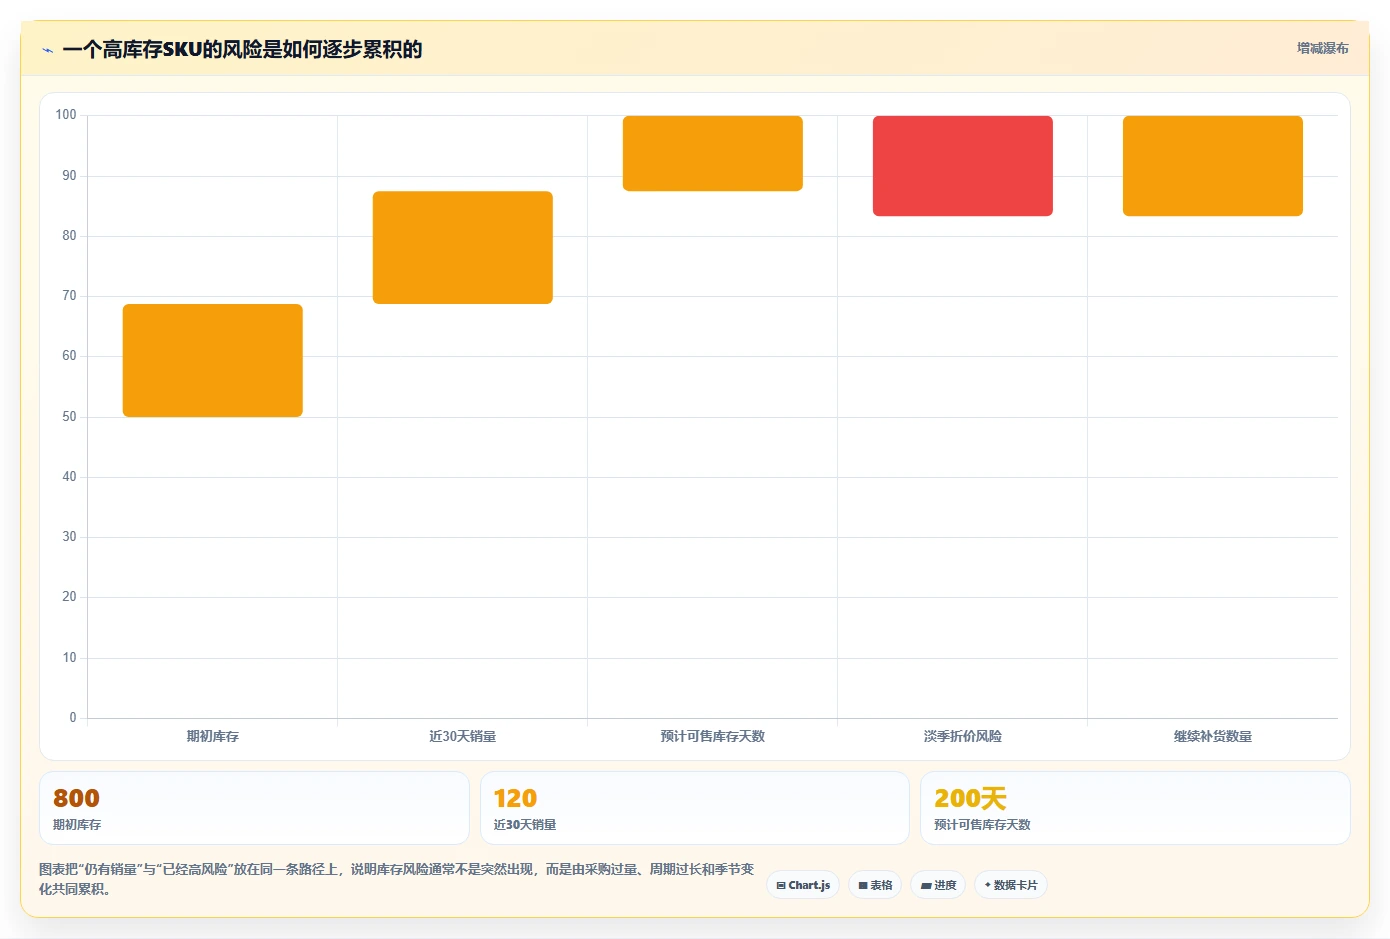The image size is (1390, 939).
Task: Click the red 淡季折价风险 bar
Action: 963,166
